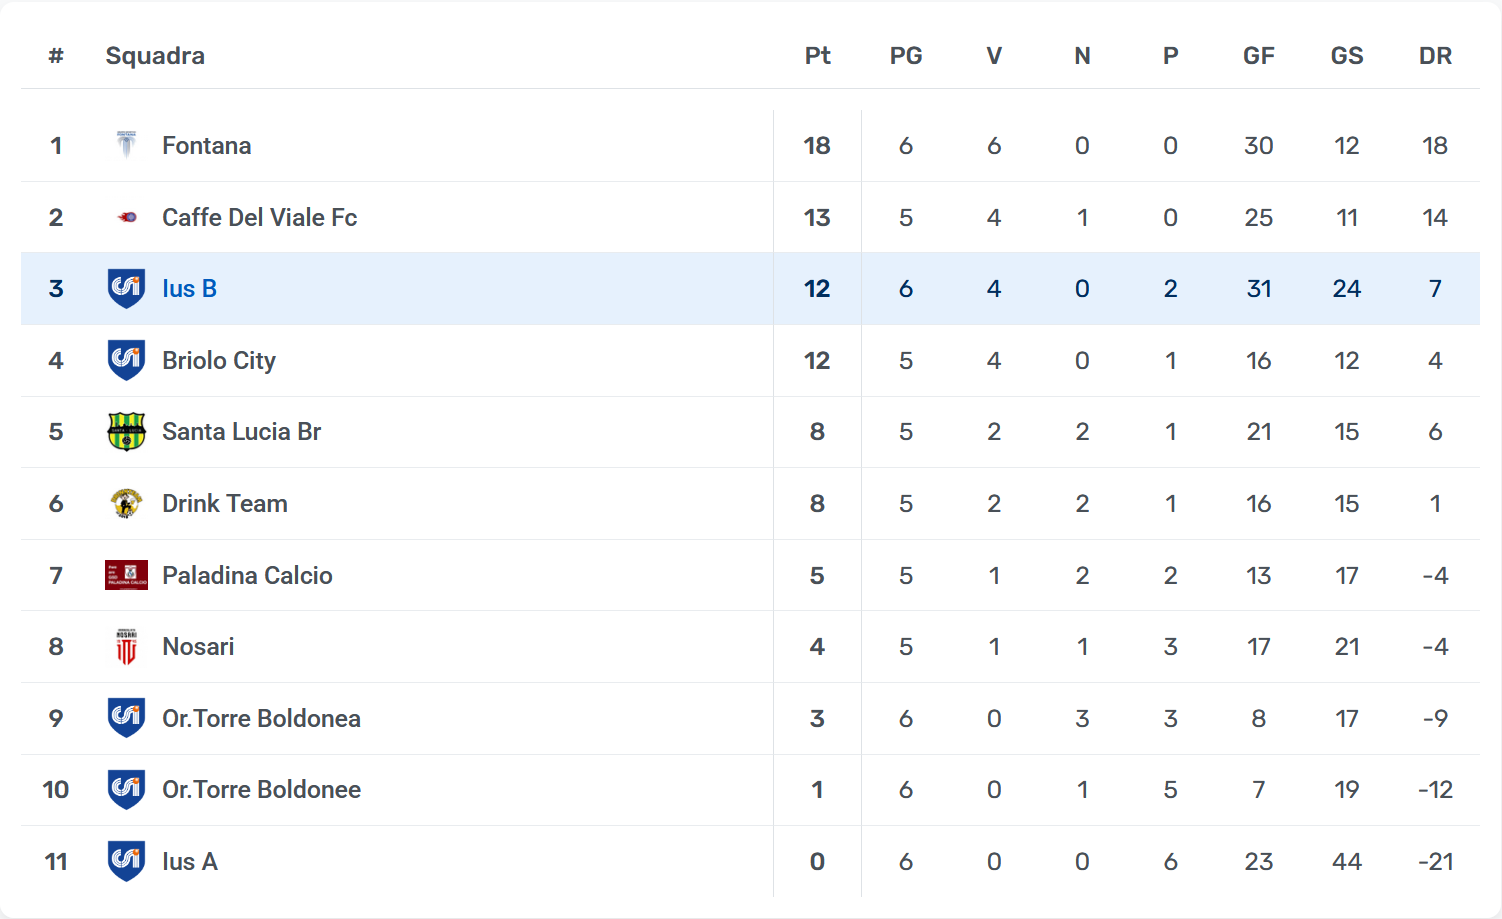The height and width of the screenshot is (919, 1502).
Task: Open the Ius B team link
Action: click(x=189, y=289)
